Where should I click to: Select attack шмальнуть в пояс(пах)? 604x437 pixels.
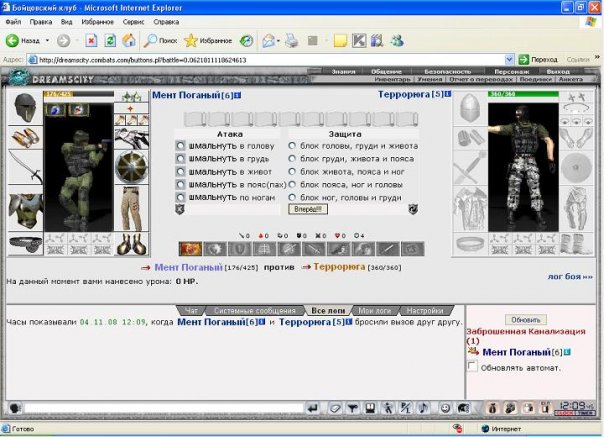180,185
